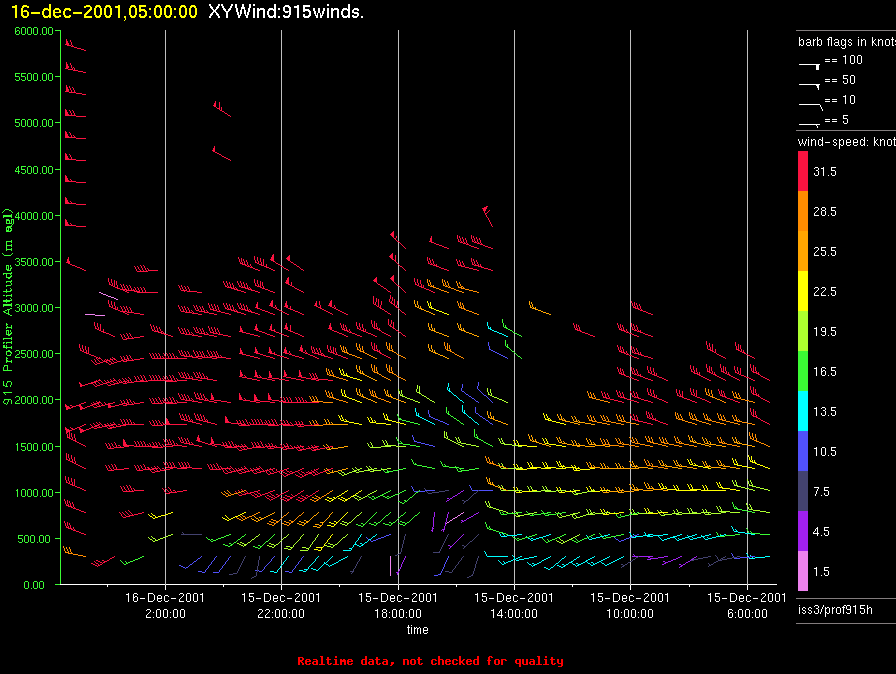This screenshot has height=674, width=896.
Task: Click the 15-Dec-2001 14:00:00 time label
Action: pyautogui.click(x=514, y=605)
